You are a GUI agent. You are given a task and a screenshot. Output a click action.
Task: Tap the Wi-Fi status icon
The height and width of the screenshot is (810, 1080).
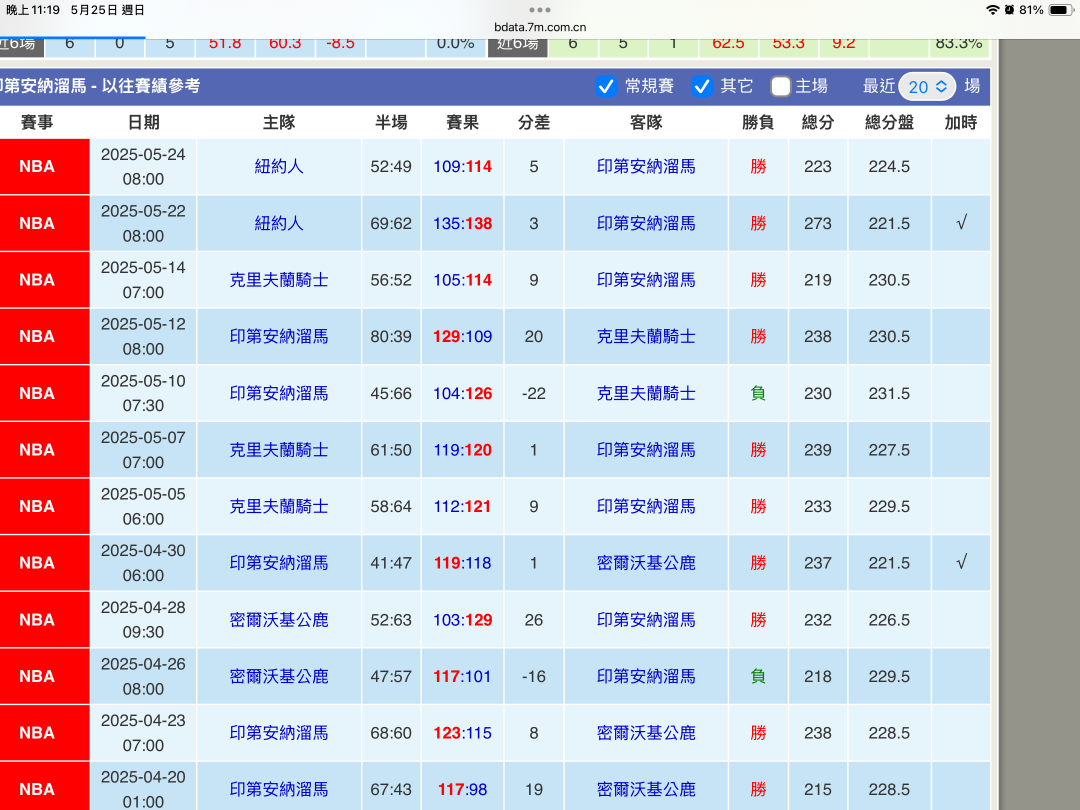pyautogui.click(x=993, y=10)
